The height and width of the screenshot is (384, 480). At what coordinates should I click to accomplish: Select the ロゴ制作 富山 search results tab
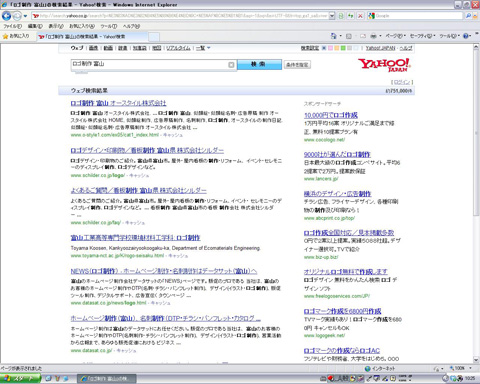pos(91,36)
